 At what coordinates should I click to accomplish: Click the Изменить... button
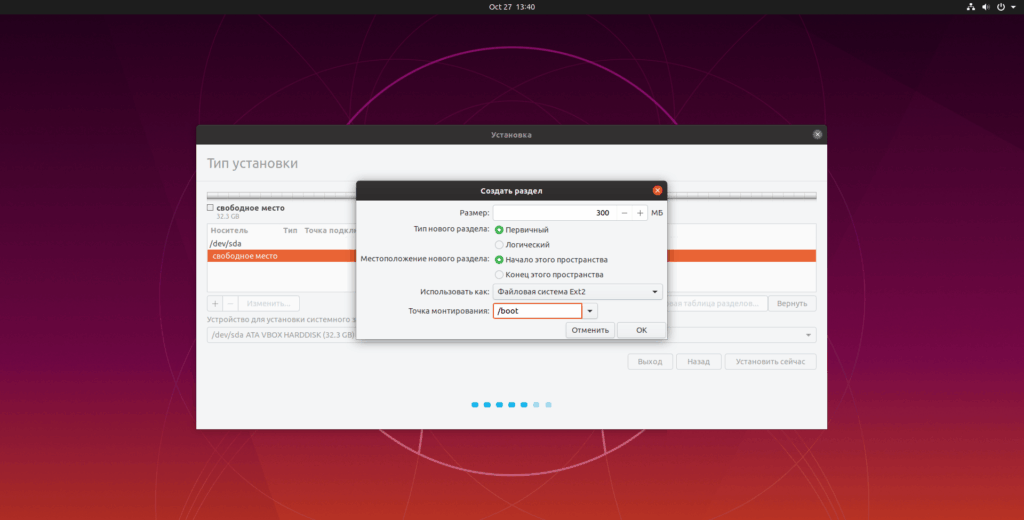[268, 304]
